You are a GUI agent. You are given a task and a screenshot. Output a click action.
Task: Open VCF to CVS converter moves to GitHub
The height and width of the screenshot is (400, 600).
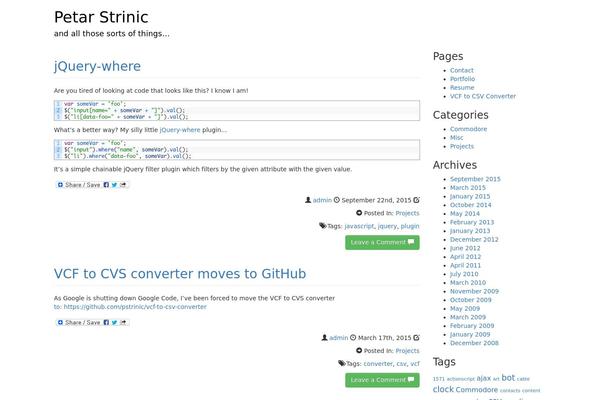[x=180, y=274]
